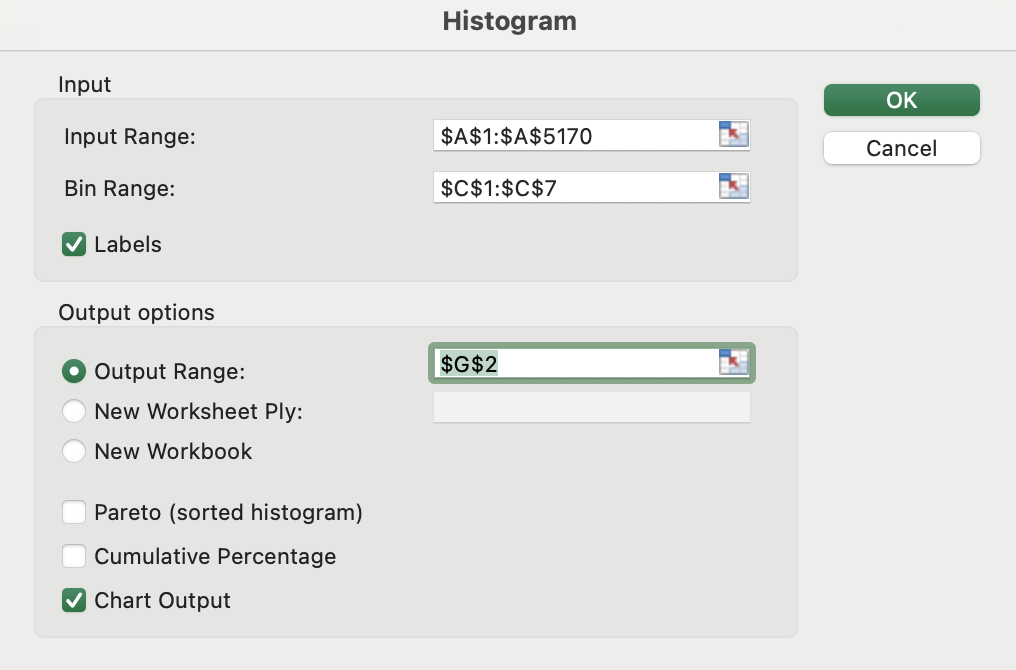The image size is (1016, 670).
Task: Click range selector icon for Output Range
Action: 734,363
